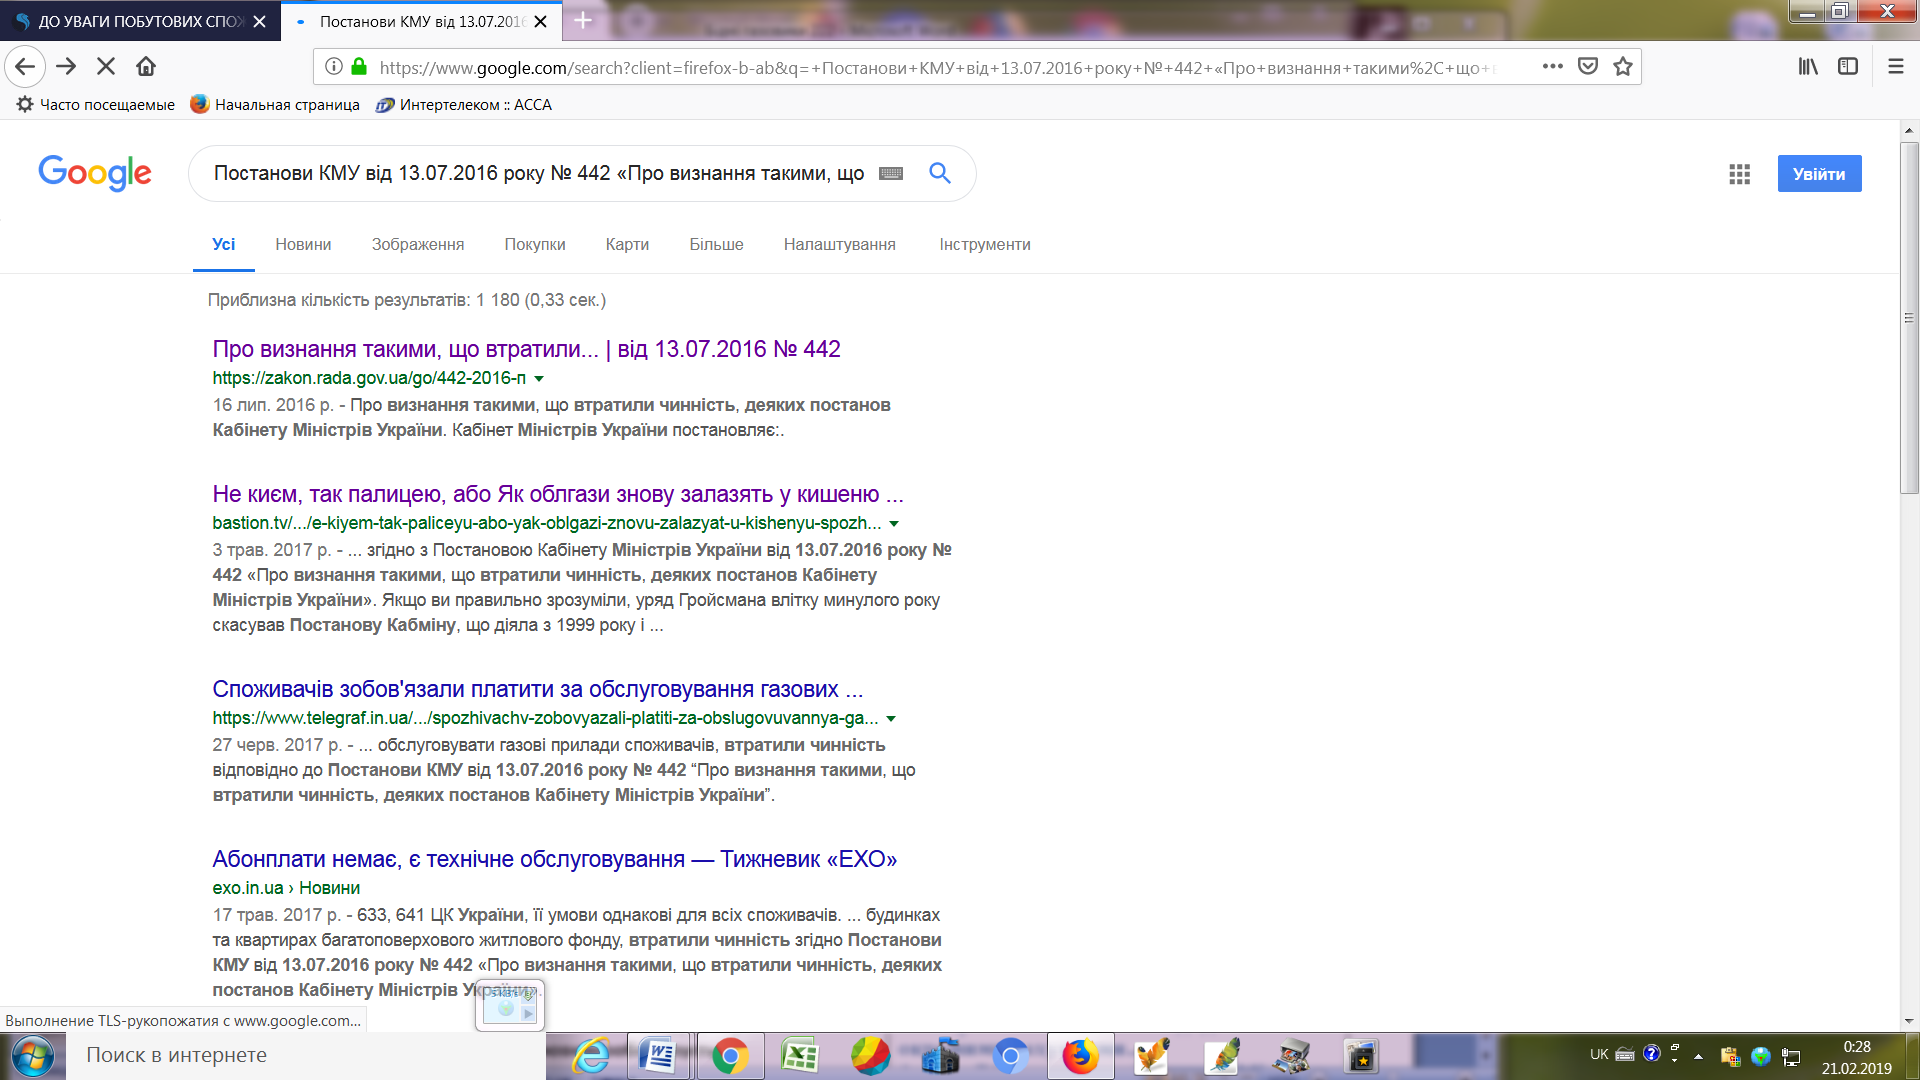This screenshot has width=1920, height=1080.
Task: Launch Internet Explorer from the taskbar
Action: point(592,1057)
